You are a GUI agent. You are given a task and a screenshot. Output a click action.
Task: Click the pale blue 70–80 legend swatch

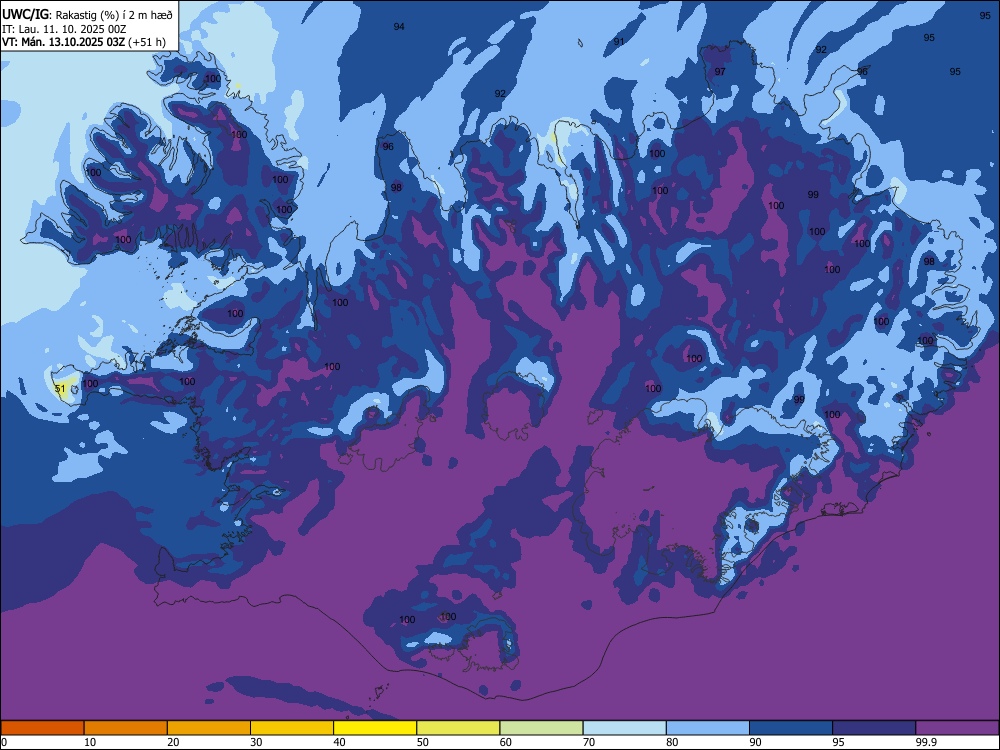click(624, 728)
